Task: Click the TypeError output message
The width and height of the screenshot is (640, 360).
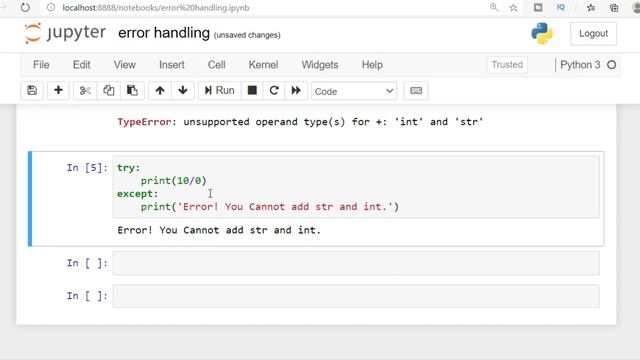Action: pyautogui.click(x=300, y=122)
